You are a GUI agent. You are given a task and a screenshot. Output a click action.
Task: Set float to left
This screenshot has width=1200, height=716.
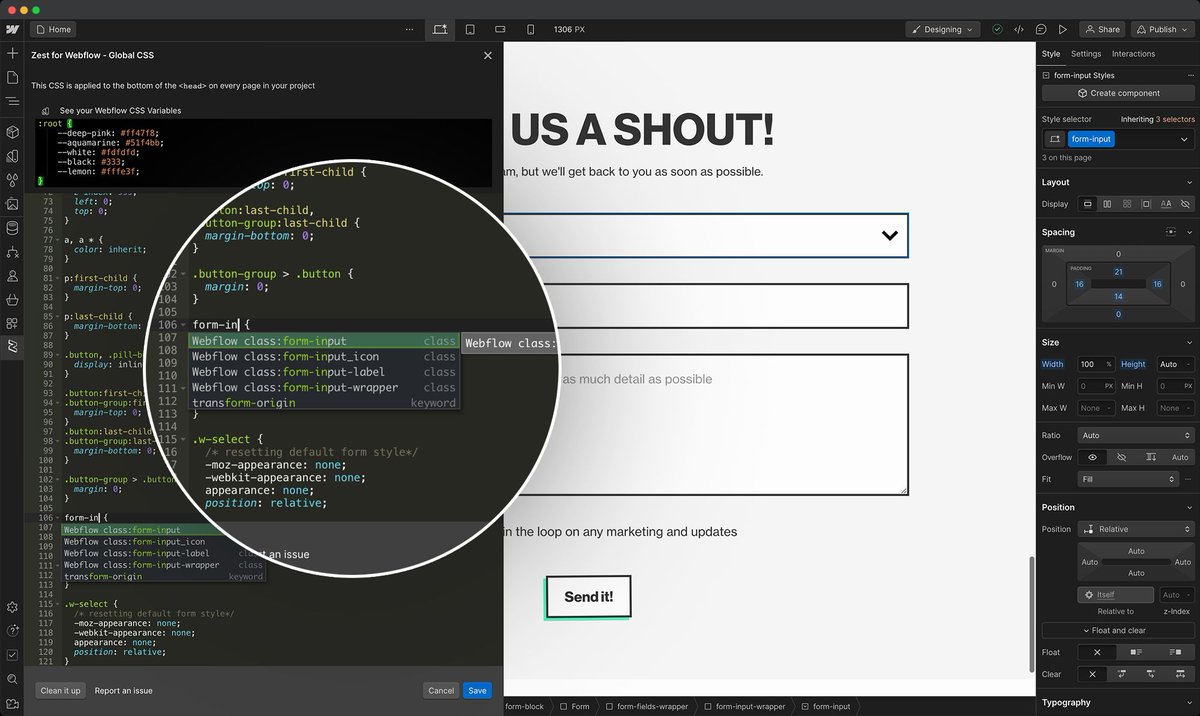[x=1135, y=652]
